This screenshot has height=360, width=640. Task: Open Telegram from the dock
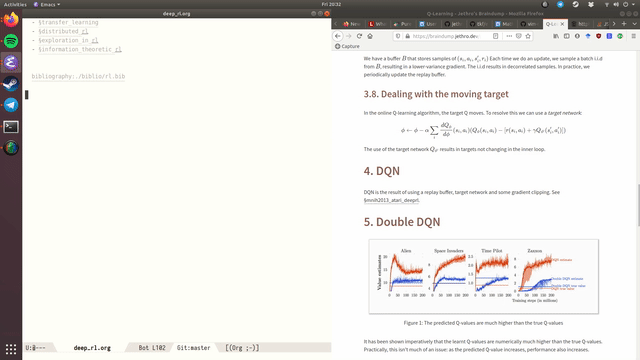click(11, 105)
